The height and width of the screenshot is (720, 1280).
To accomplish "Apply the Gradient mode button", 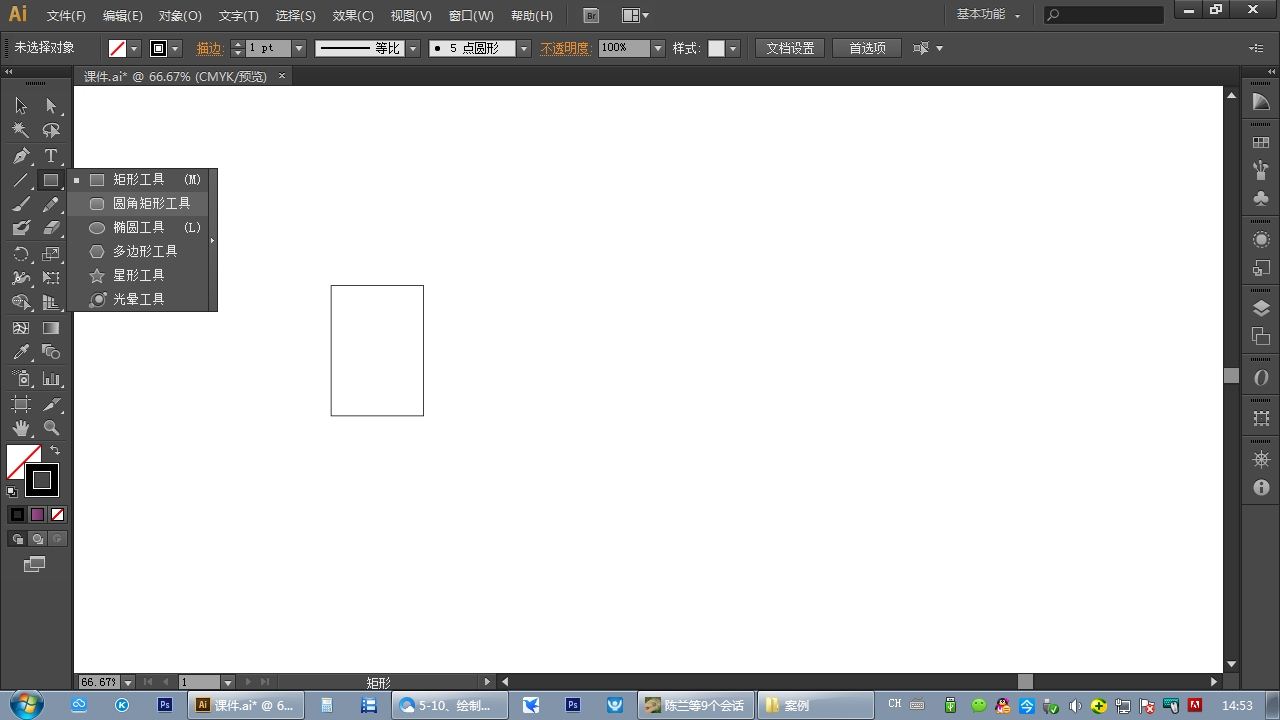I will click(37, 514).
